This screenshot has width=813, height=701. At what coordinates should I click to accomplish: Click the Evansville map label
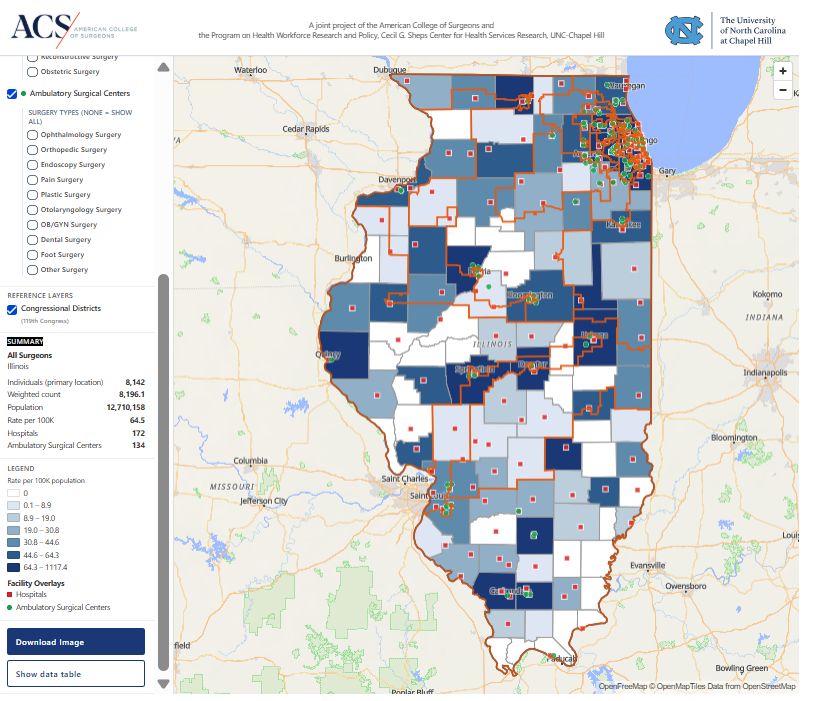[648, 565]
